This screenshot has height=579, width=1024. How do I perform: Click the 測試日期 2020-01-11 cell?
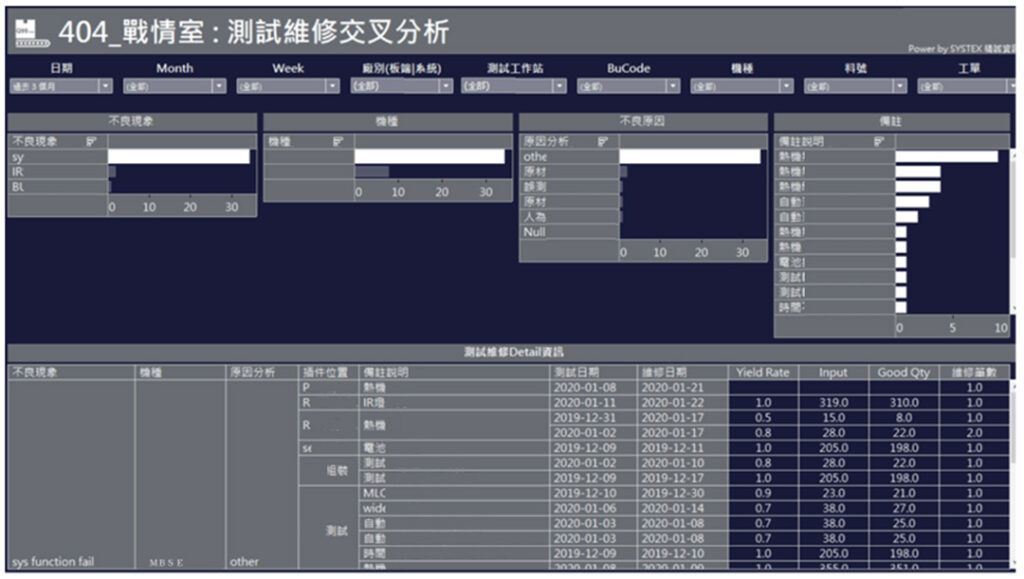594,402
